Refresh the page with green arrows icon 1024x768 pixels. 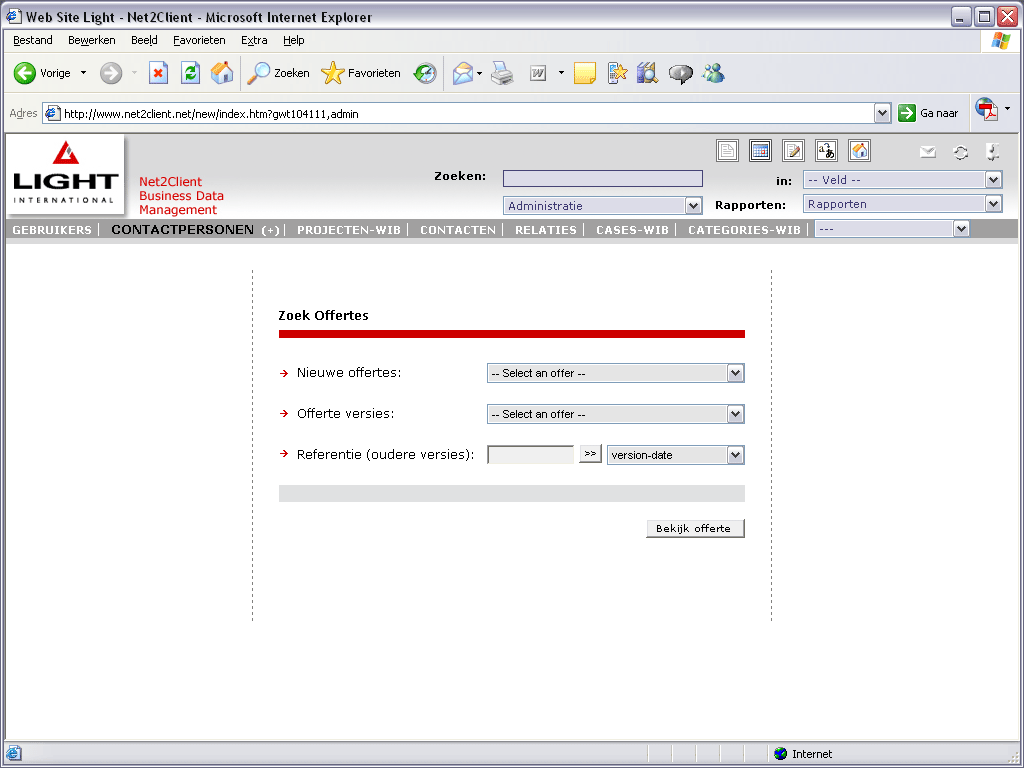point(190,73)
